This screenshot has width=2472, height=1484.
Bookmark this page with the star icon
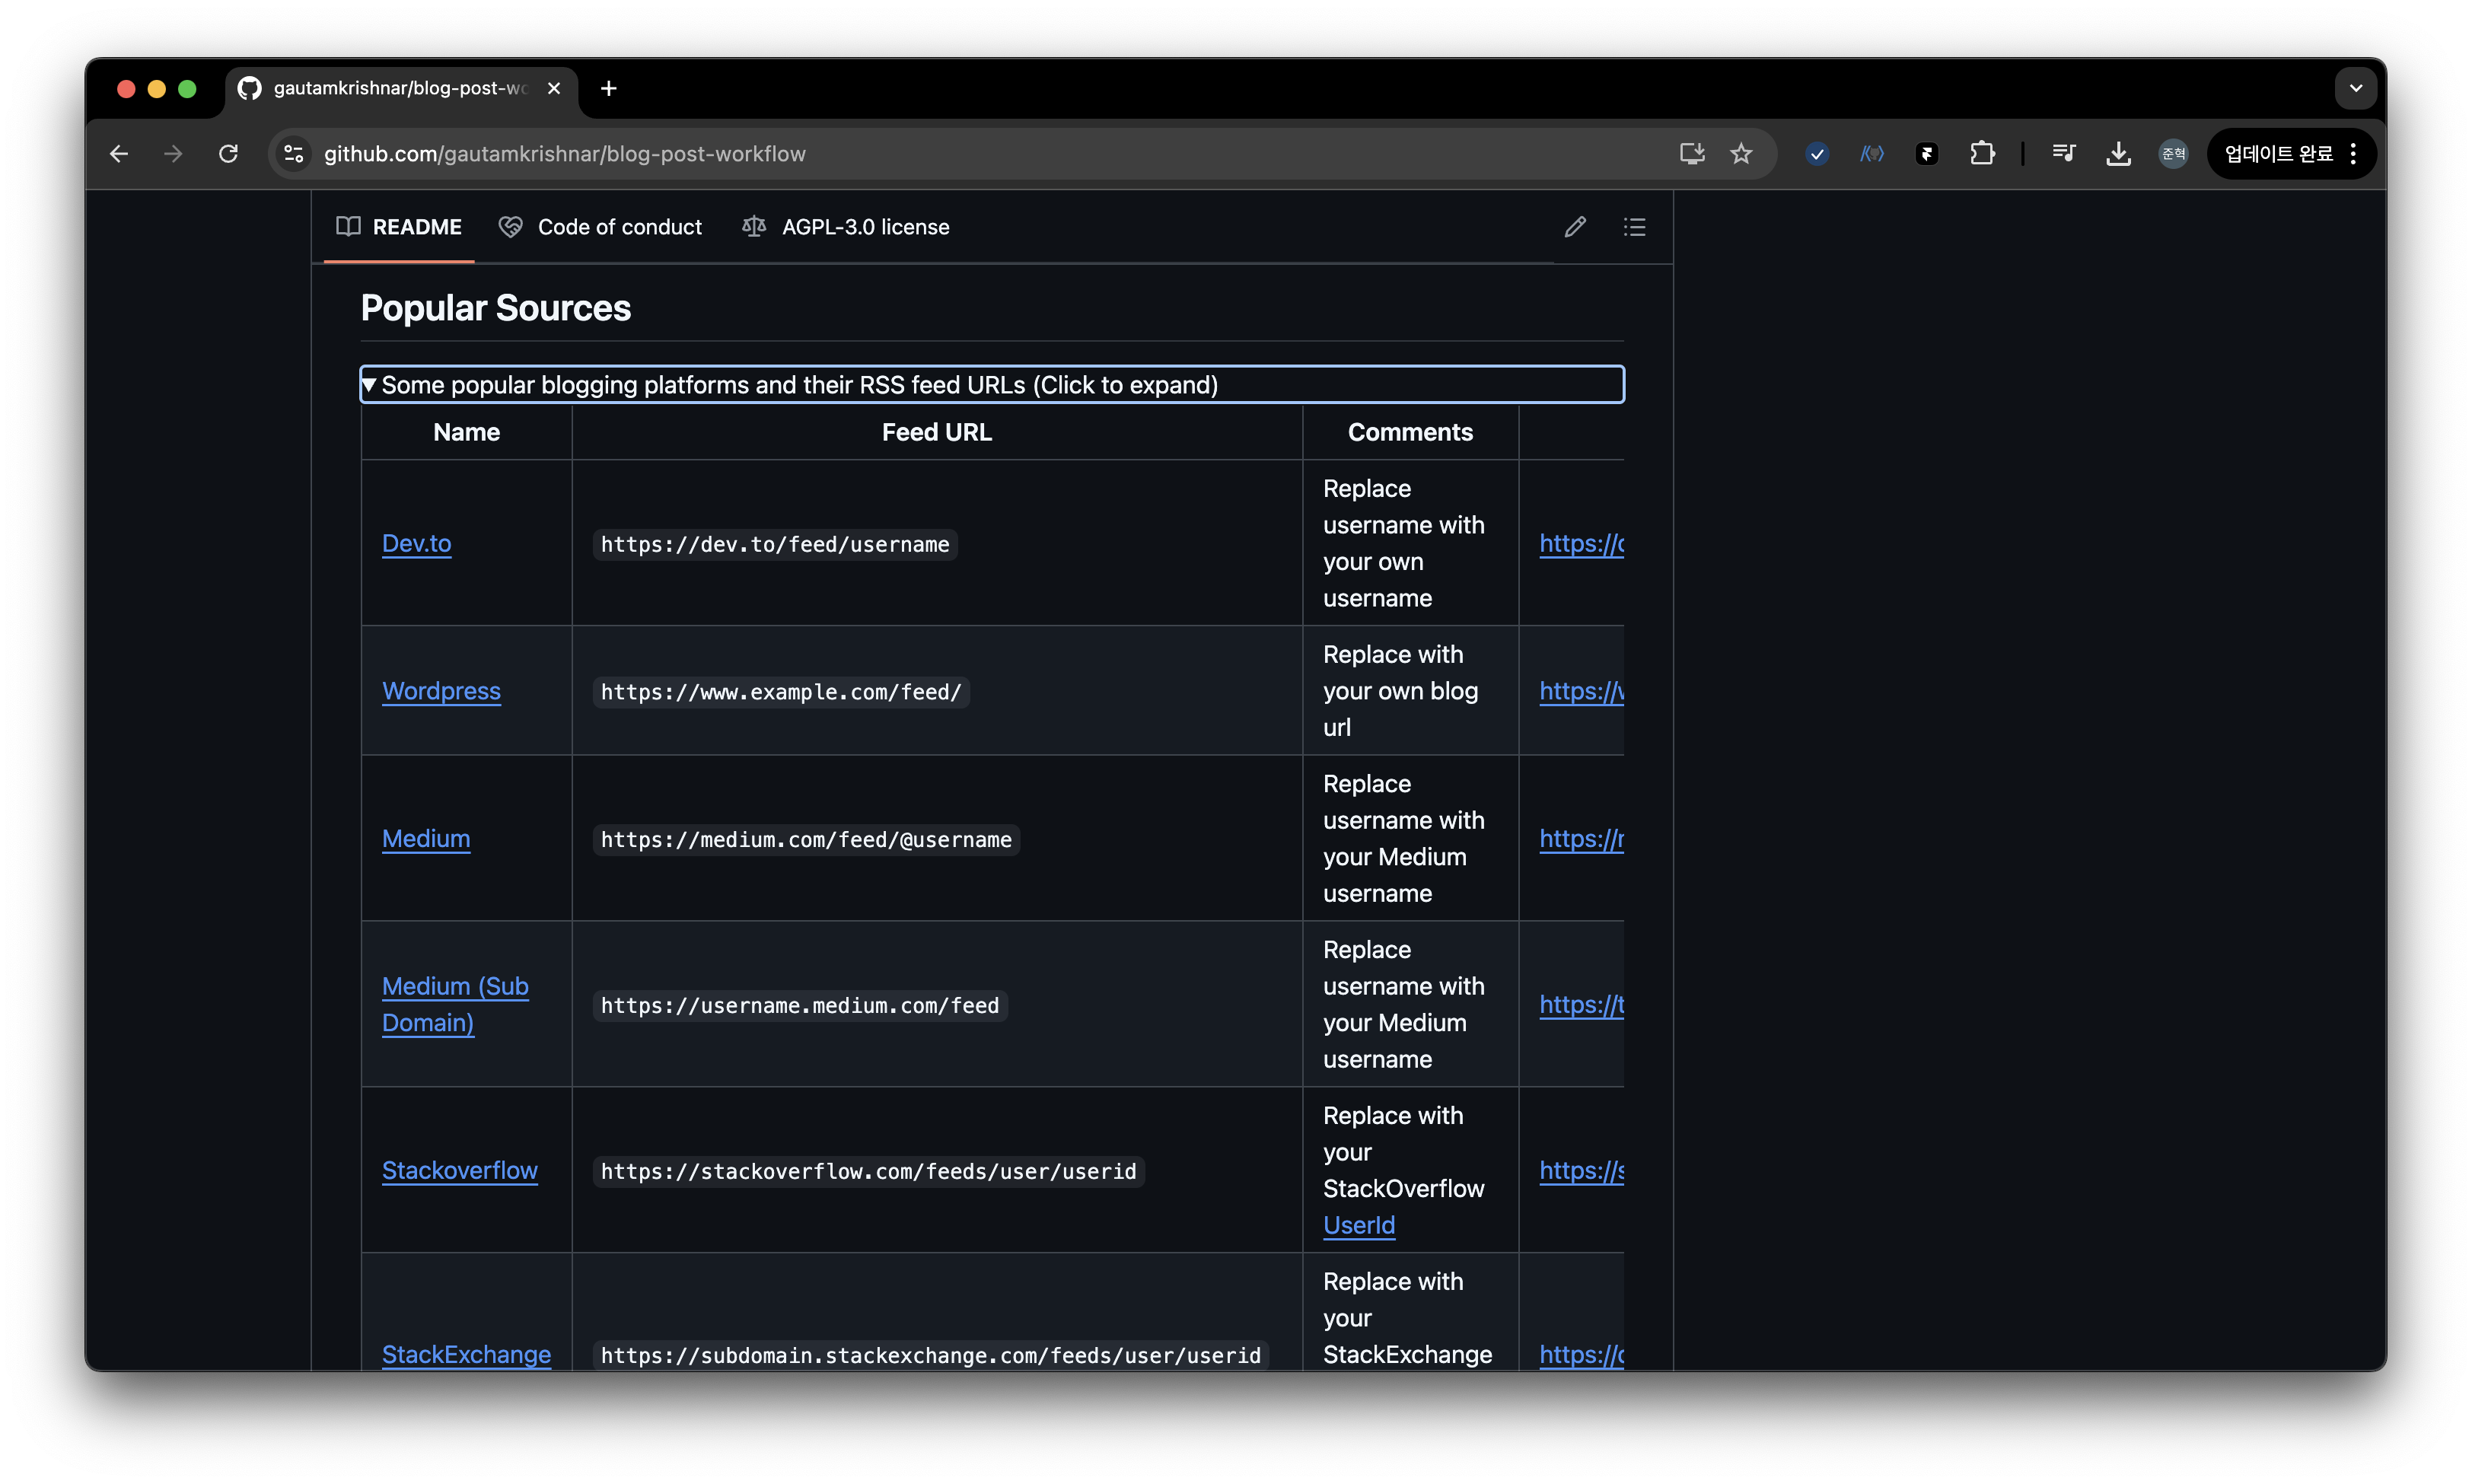1742,154
